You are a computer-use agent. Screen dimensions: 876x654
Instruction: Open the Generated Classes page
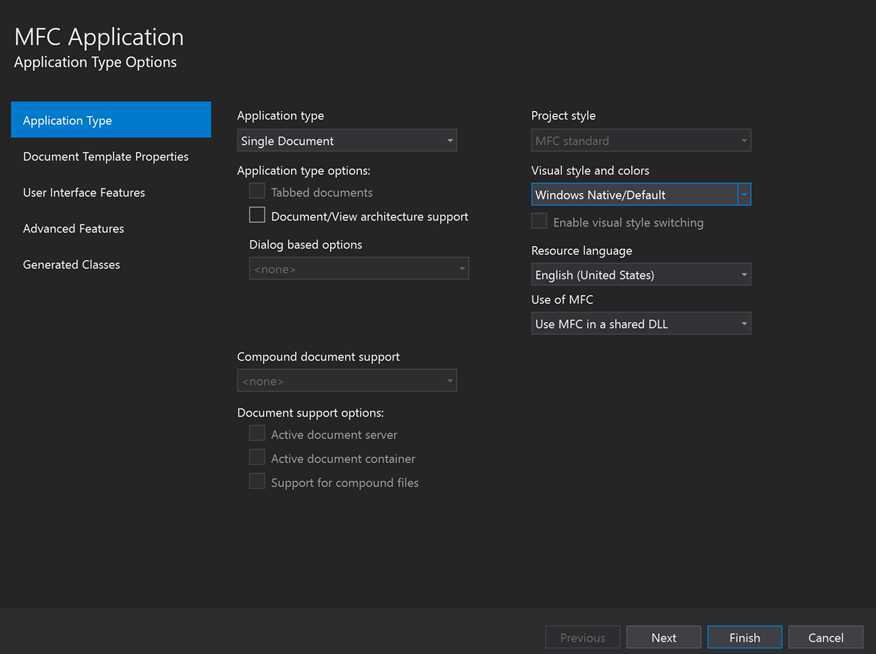coord(72,265)
